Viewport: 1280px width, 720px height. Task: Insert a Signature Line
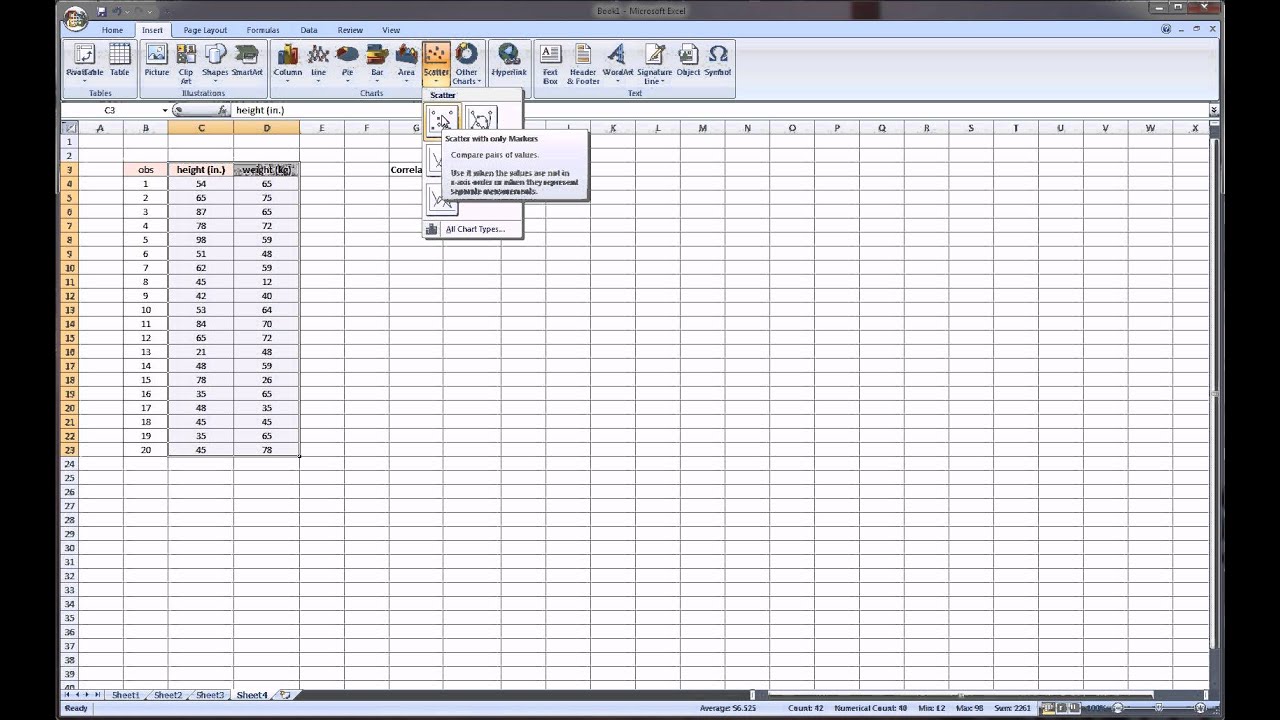tap(654, 64)
